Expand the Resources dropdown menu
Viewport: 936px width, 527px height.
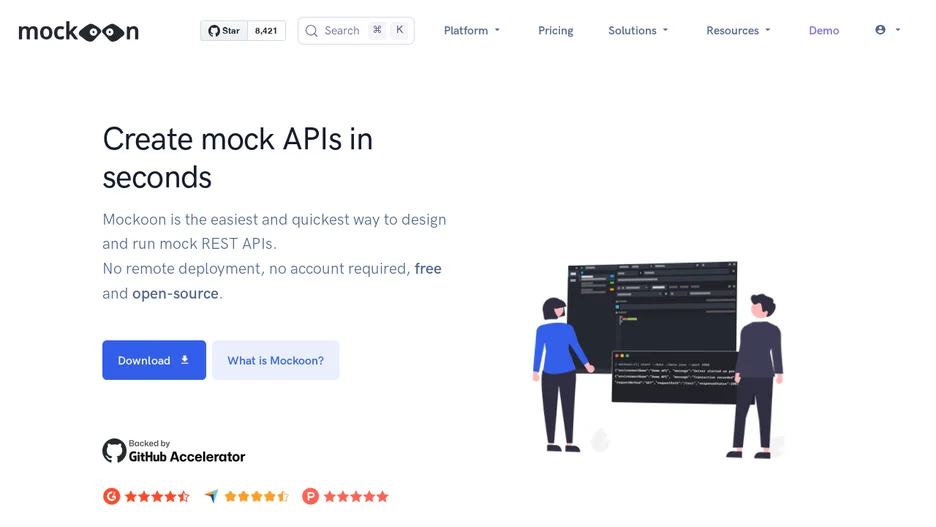click(x=738, y=30)
